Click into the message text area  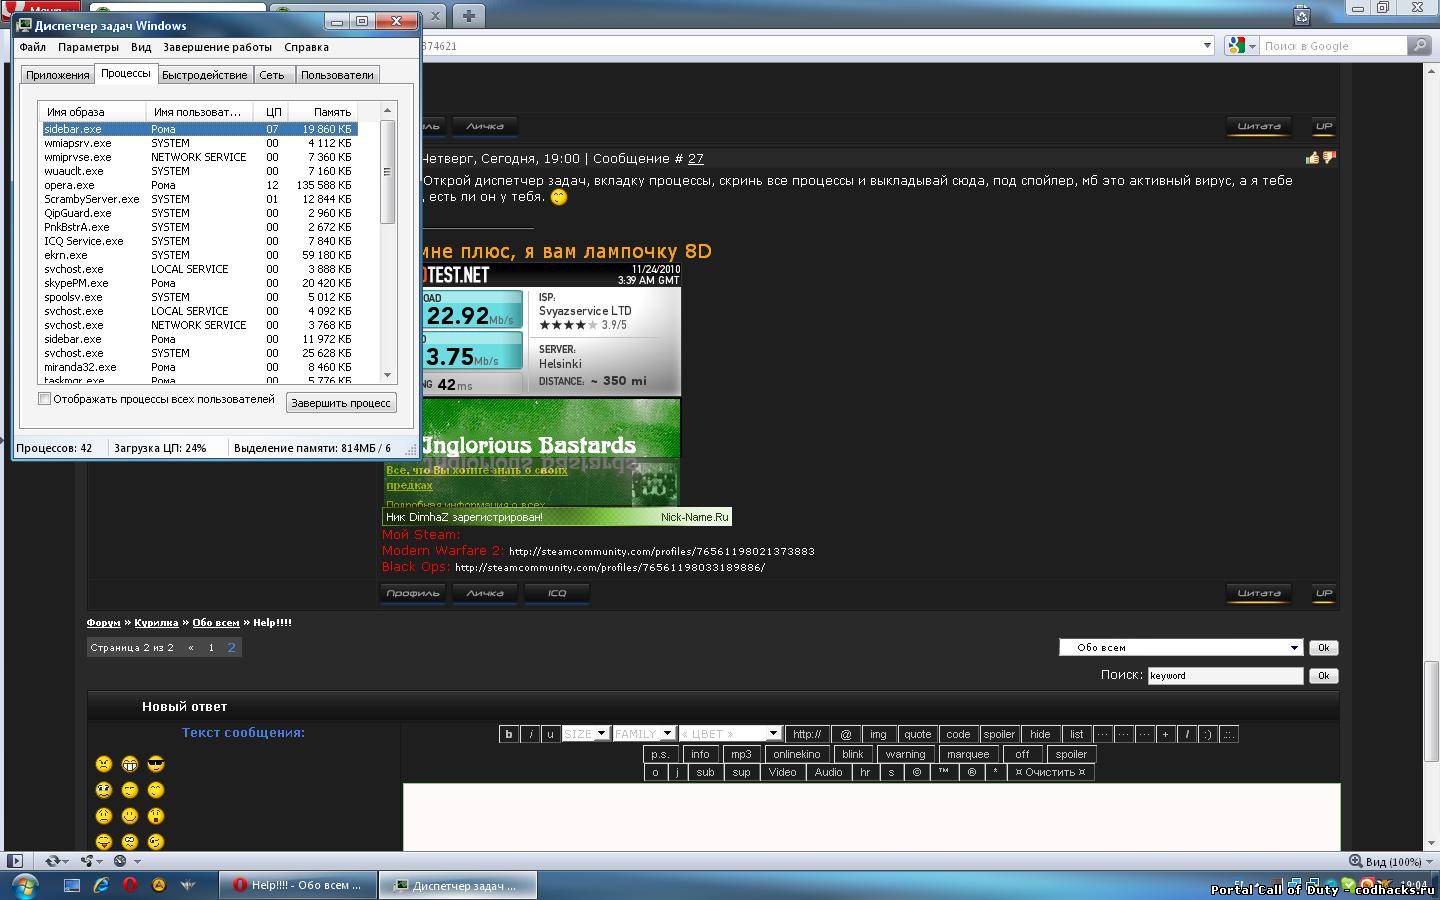[x=871, y=817]
